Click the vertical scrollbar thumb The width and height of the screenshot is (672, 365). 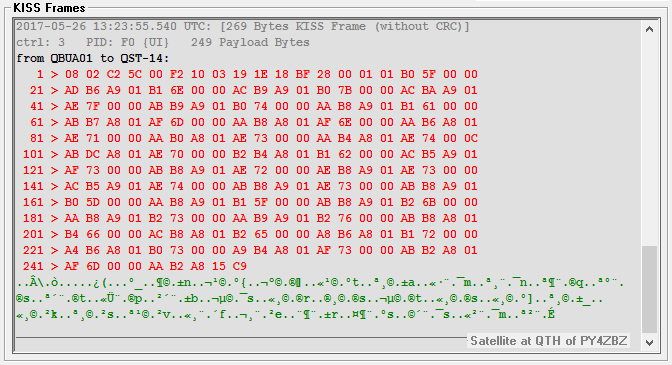pyautogui.click(x=649, y=289)
